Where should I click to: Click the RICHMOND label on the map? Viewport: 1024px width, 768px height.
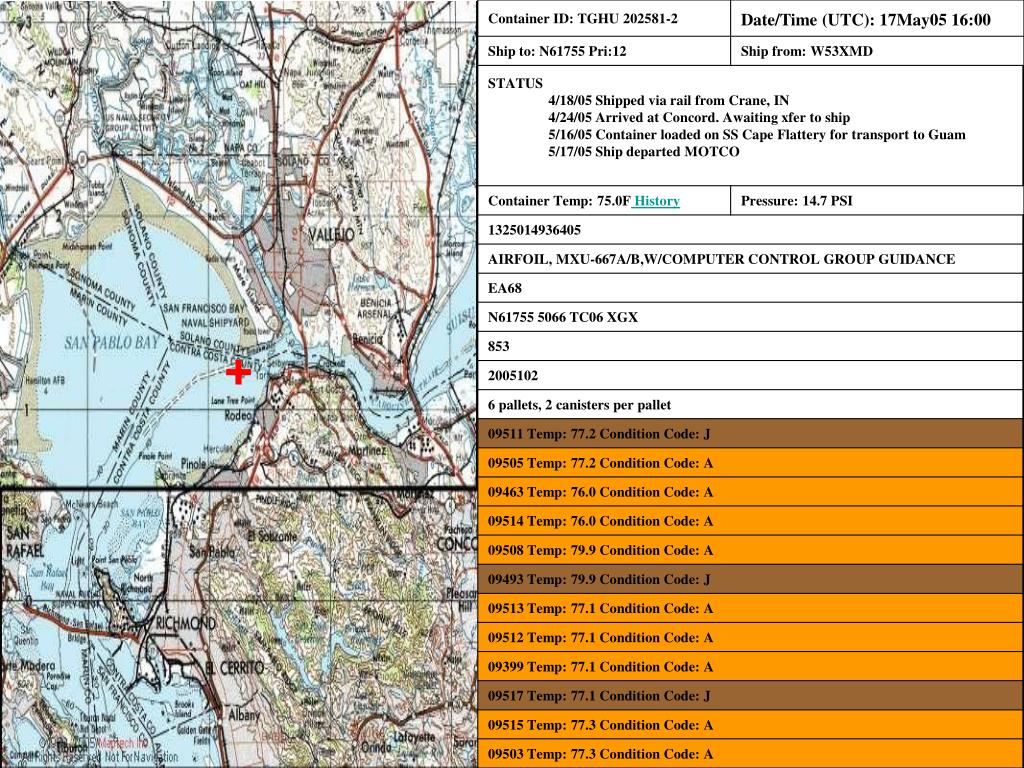tap(185, 623)
